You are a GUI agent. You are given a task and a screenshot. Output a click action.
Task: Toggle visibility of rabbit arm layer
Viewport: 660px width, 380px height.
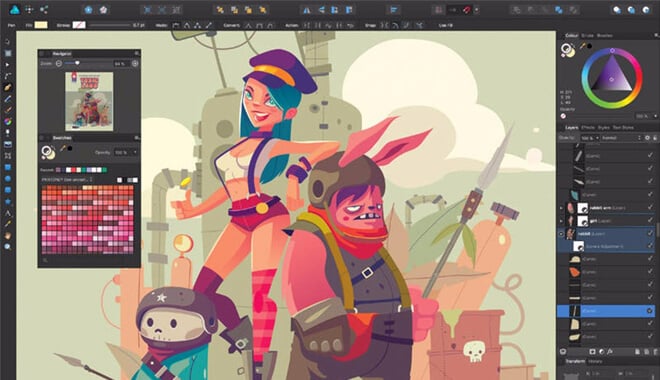click(x=650, y=207)
